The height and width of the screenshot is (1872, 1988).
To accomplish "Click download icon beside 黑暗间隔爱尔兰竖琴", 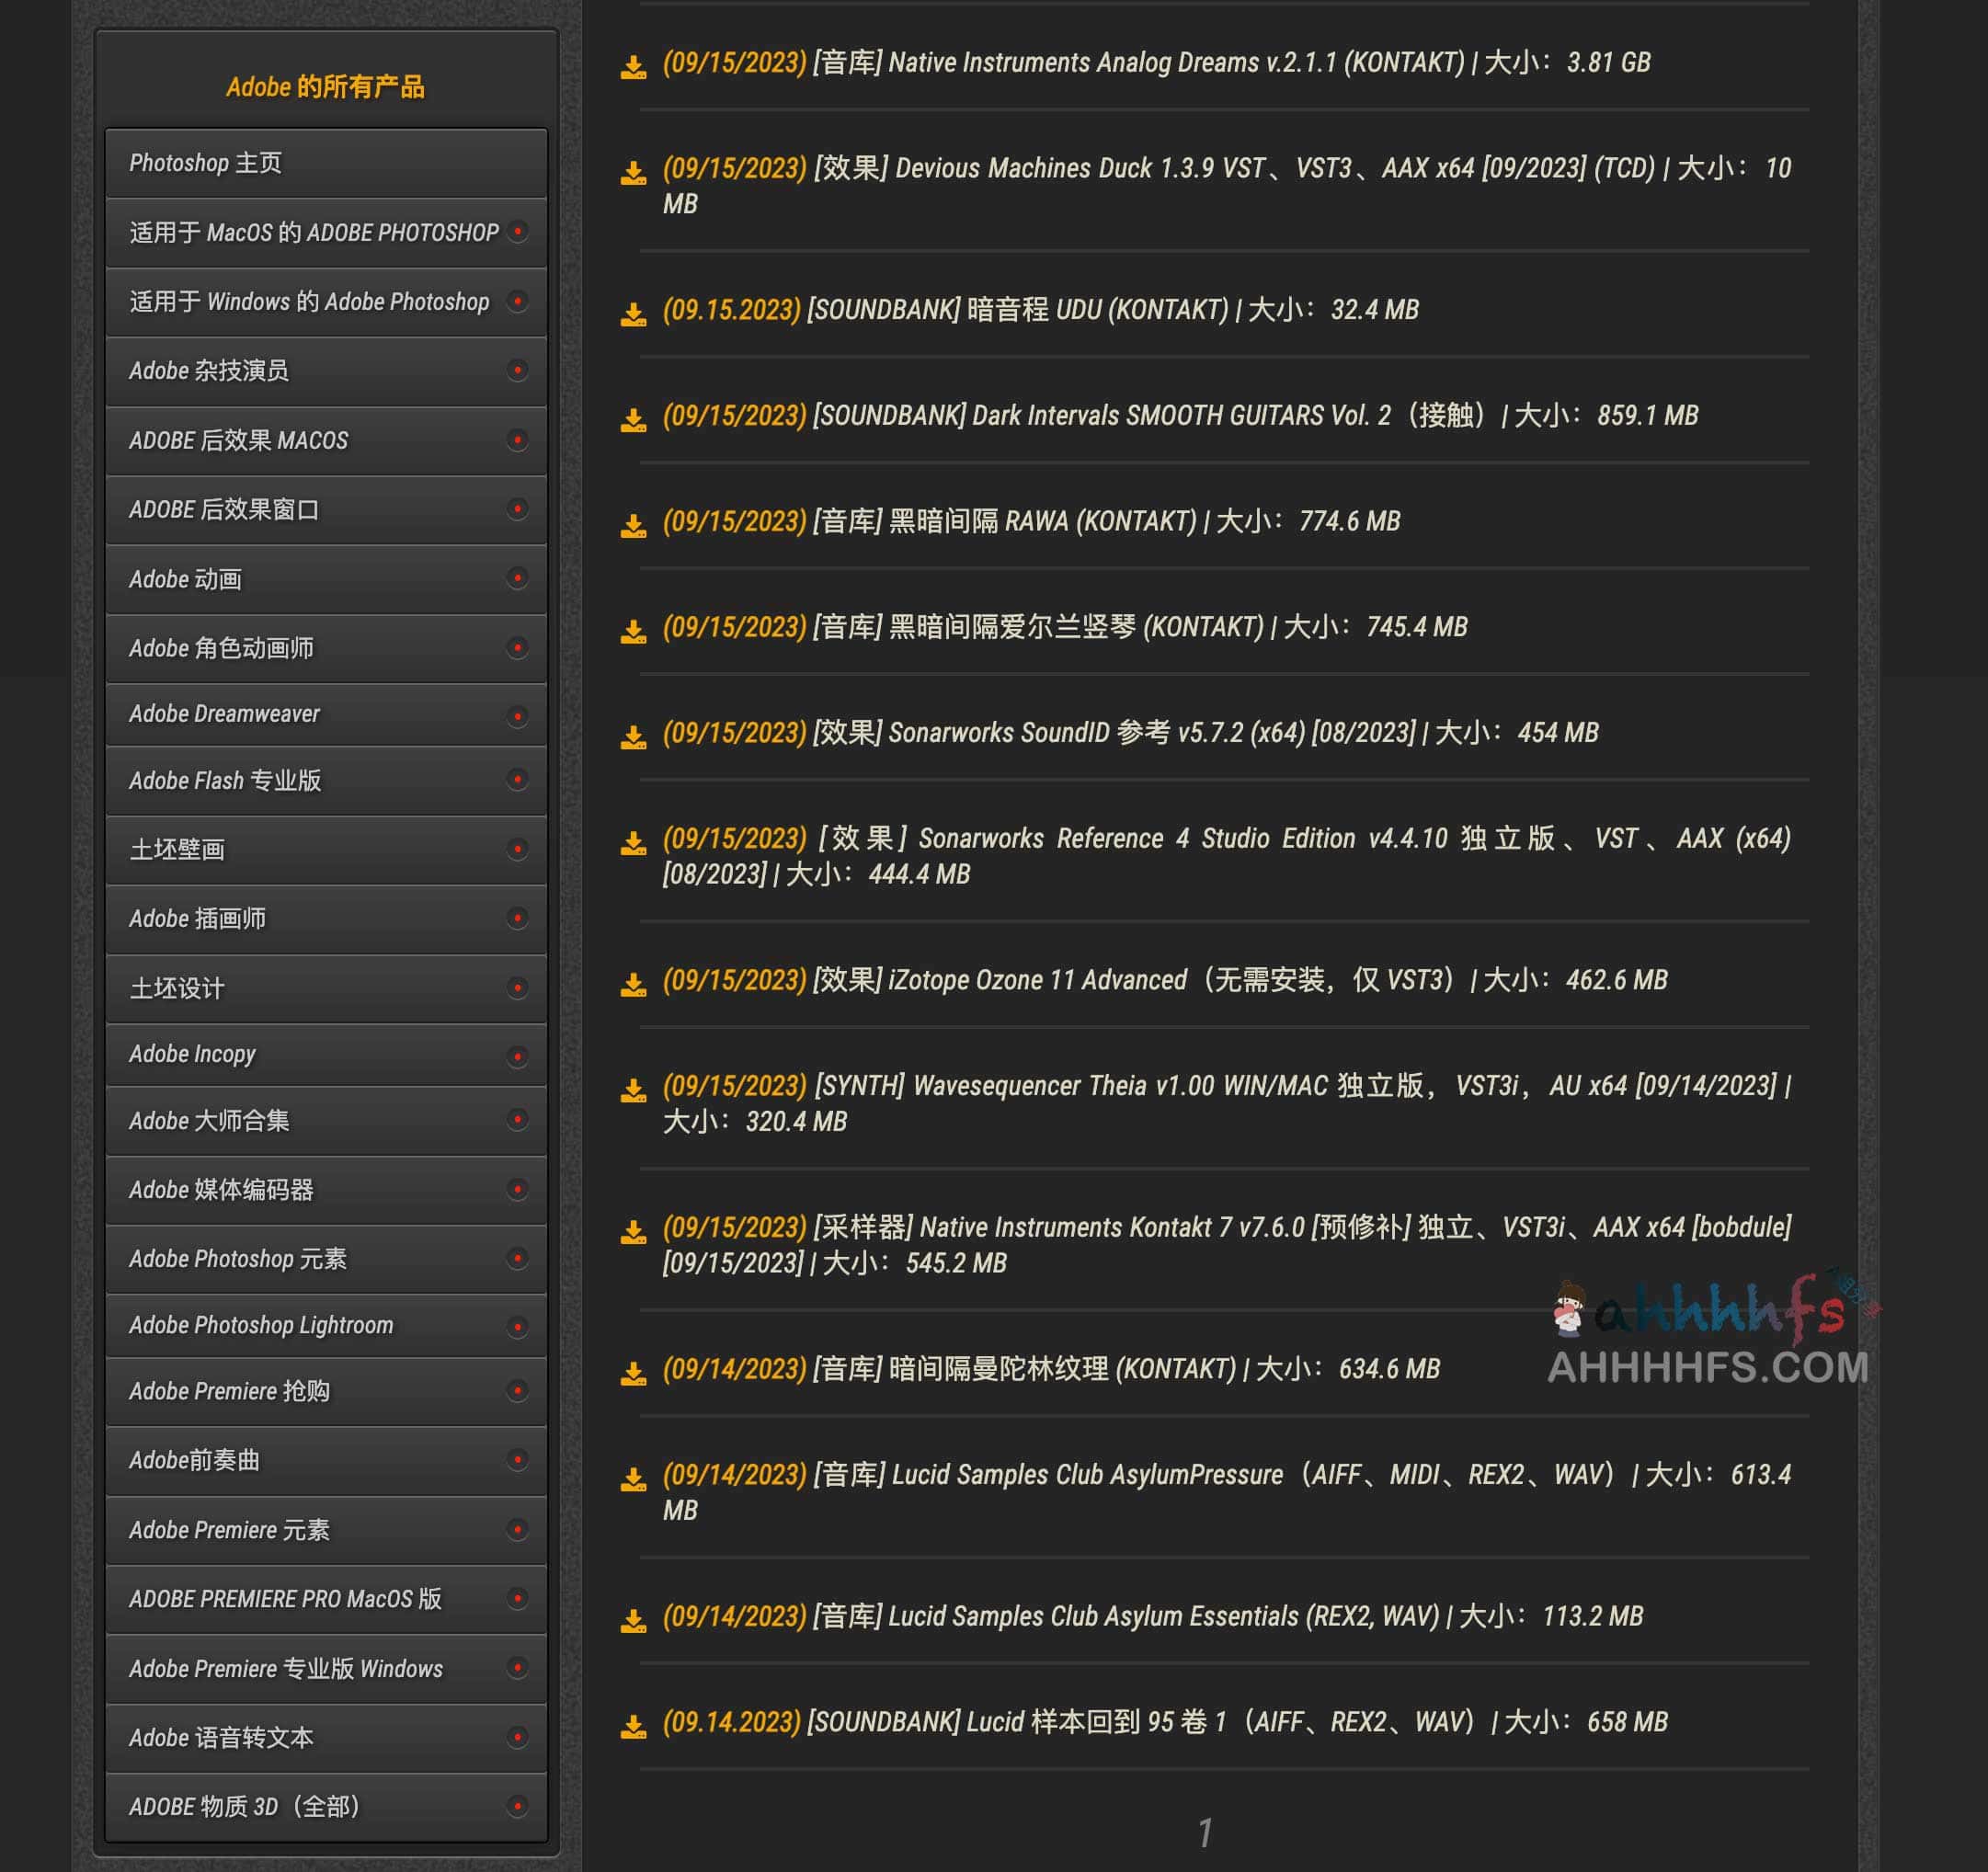I will [633, 632].
